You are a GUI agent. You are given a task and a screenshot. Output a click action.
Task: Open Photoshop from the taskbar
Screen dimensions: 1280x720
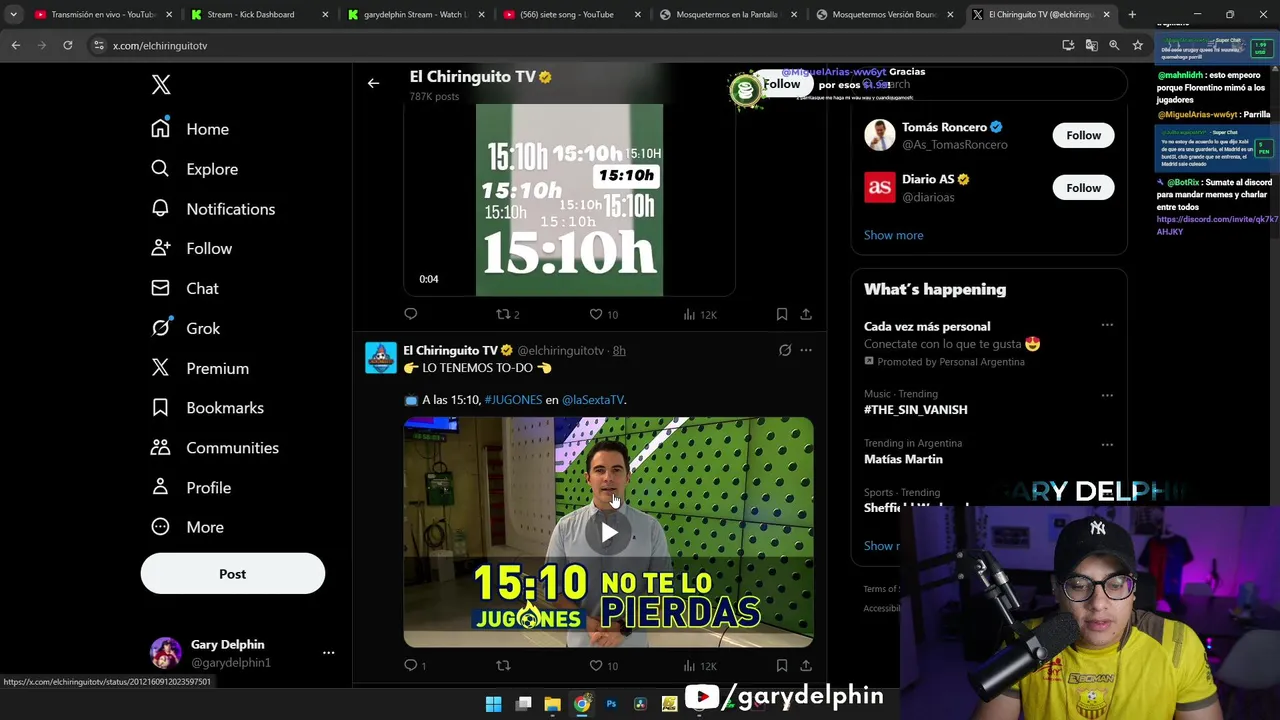pyautogui.click(x=611, y=704)
